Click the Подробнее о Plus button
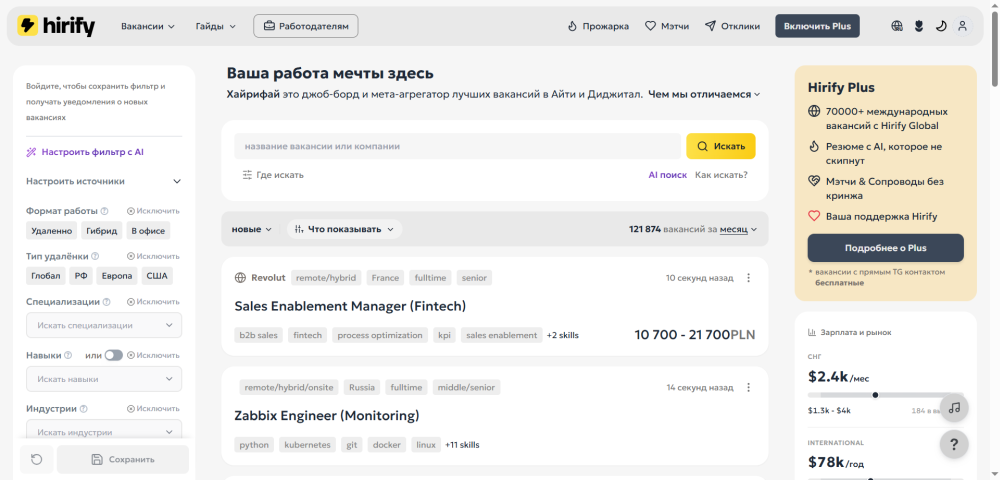The image size is (1000, 480). [x=885, y=248]
